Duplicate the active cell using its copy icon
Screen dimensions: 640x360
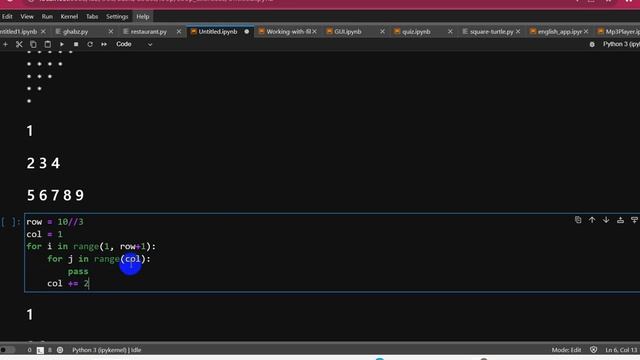click(x=578, y=220)
